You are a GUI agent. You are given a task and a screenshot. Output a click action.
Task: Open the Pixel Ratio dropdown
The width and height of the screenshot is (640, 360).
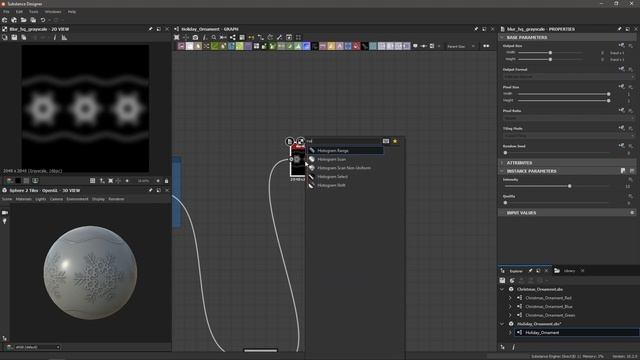[x=569, y=118]
